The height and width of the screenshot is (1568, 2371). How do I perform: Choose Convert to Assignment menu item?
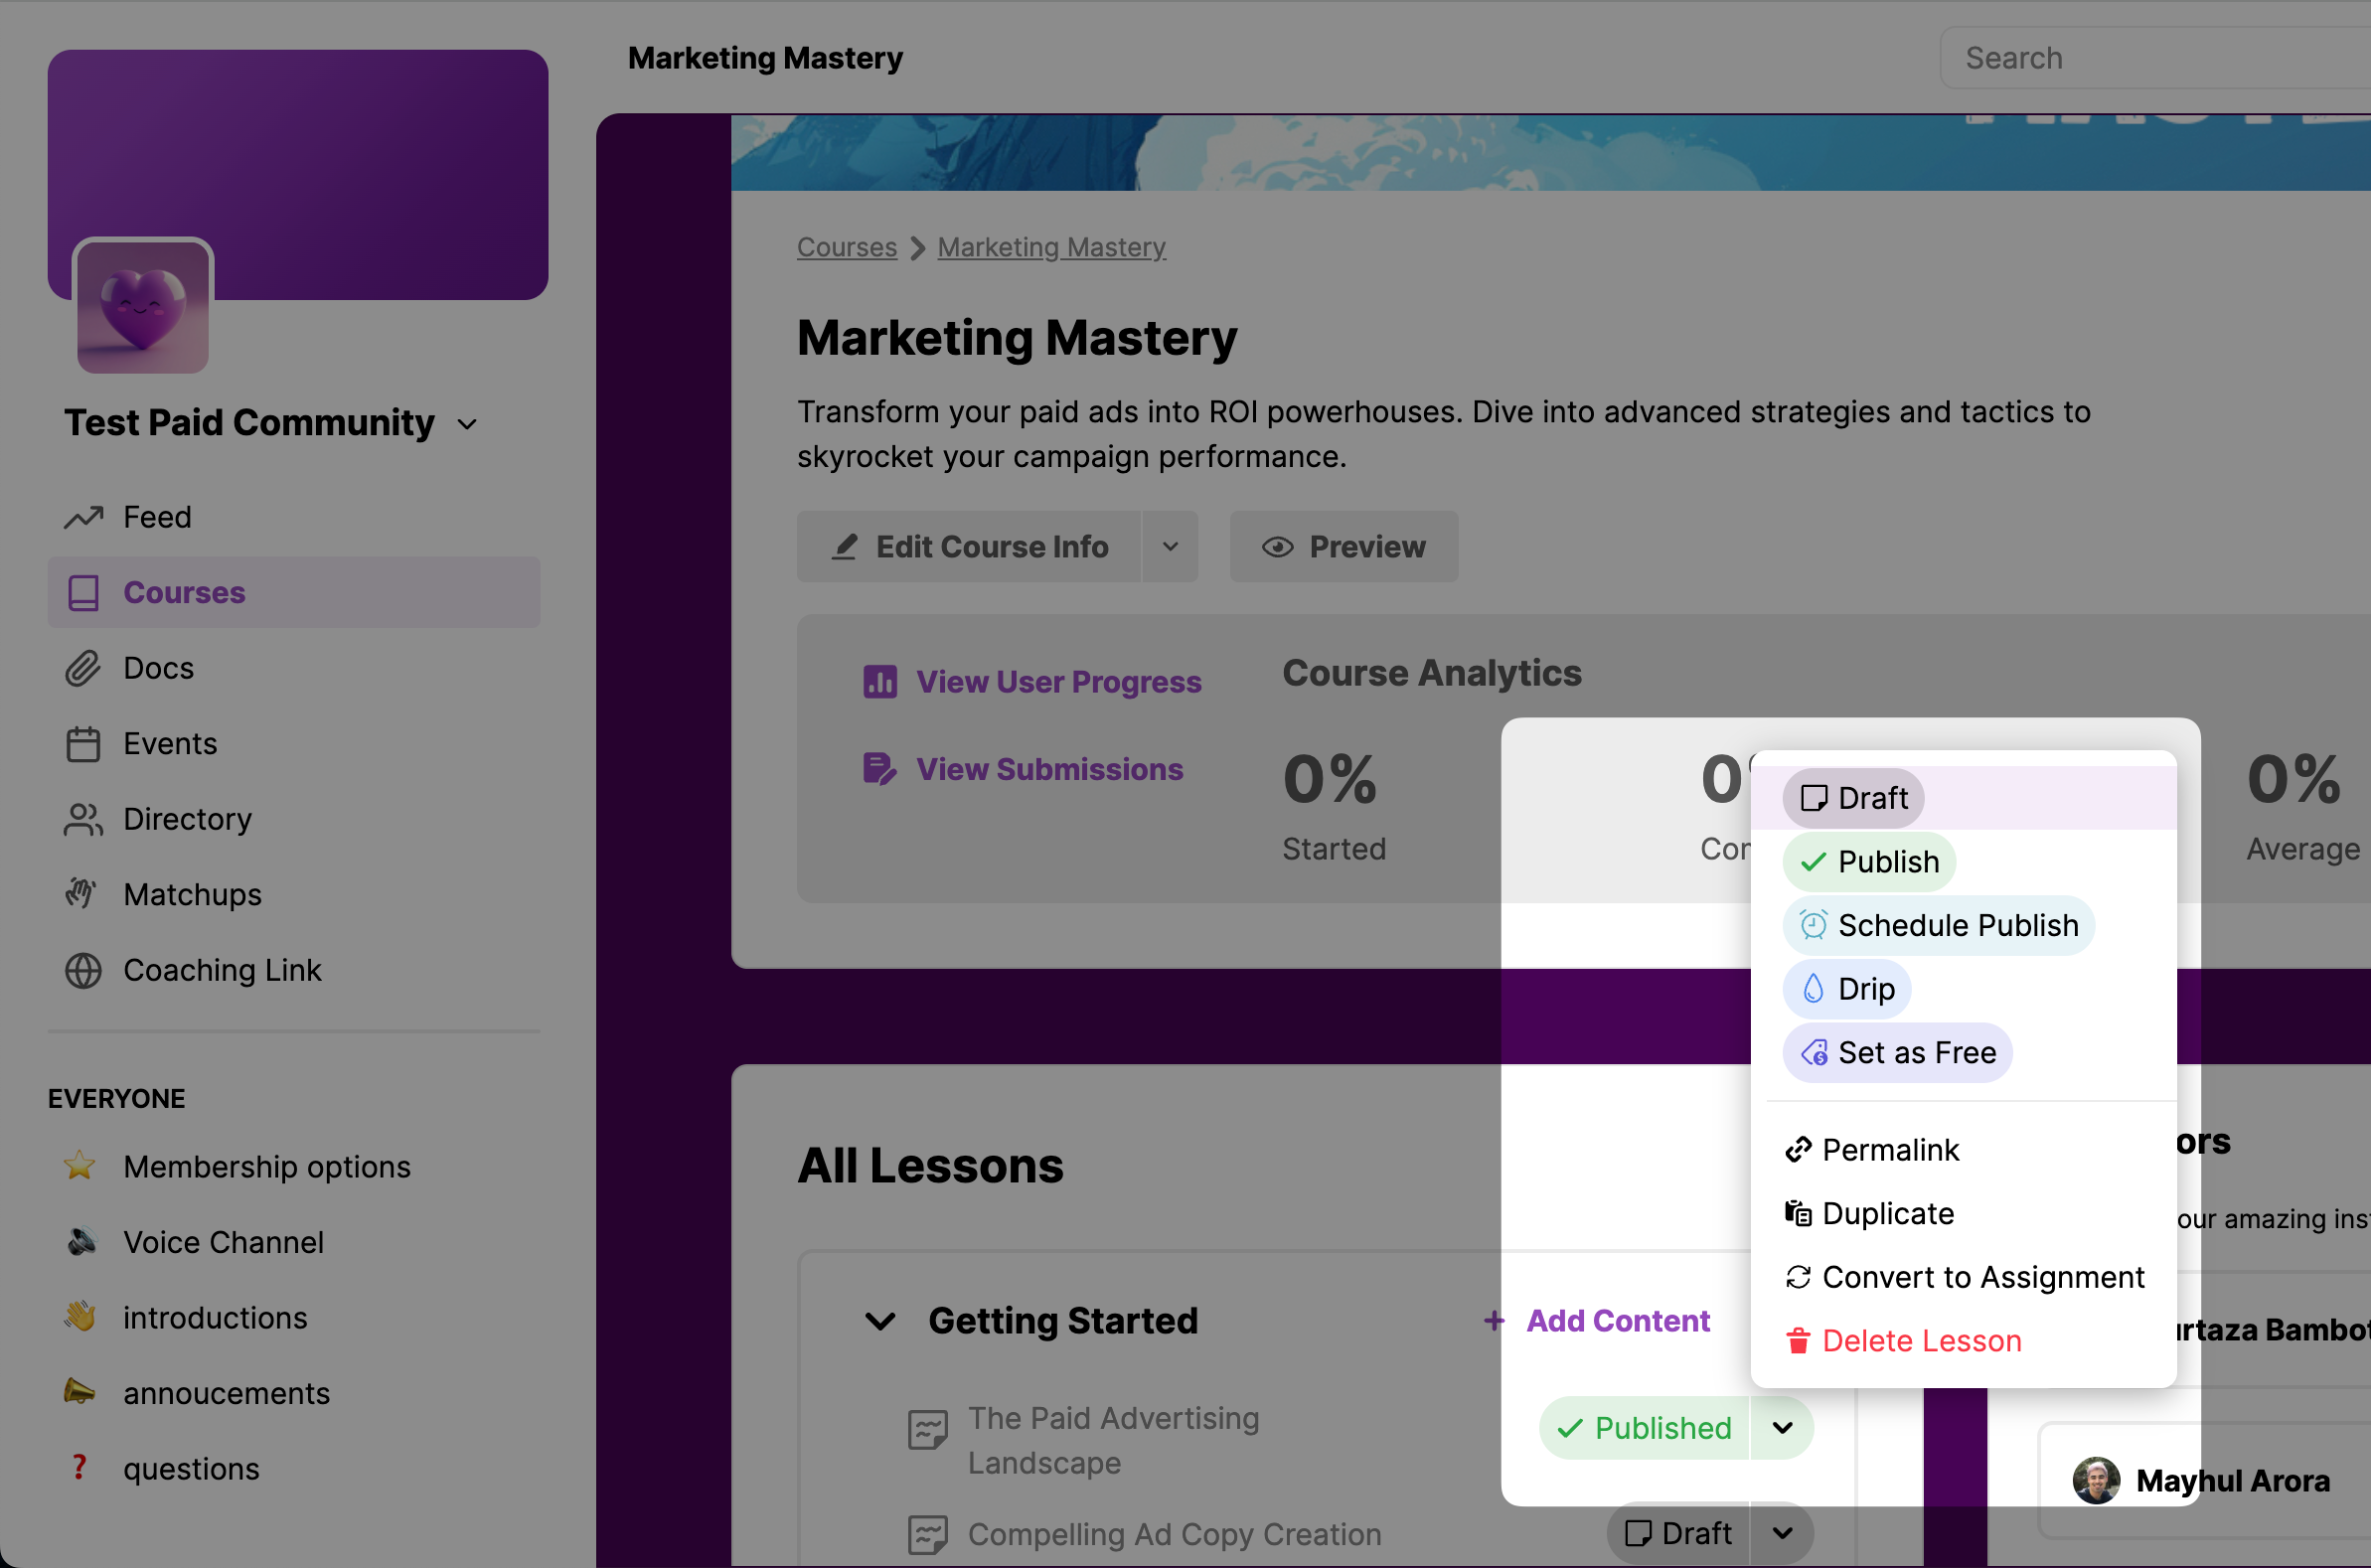coord(1964,1277)
